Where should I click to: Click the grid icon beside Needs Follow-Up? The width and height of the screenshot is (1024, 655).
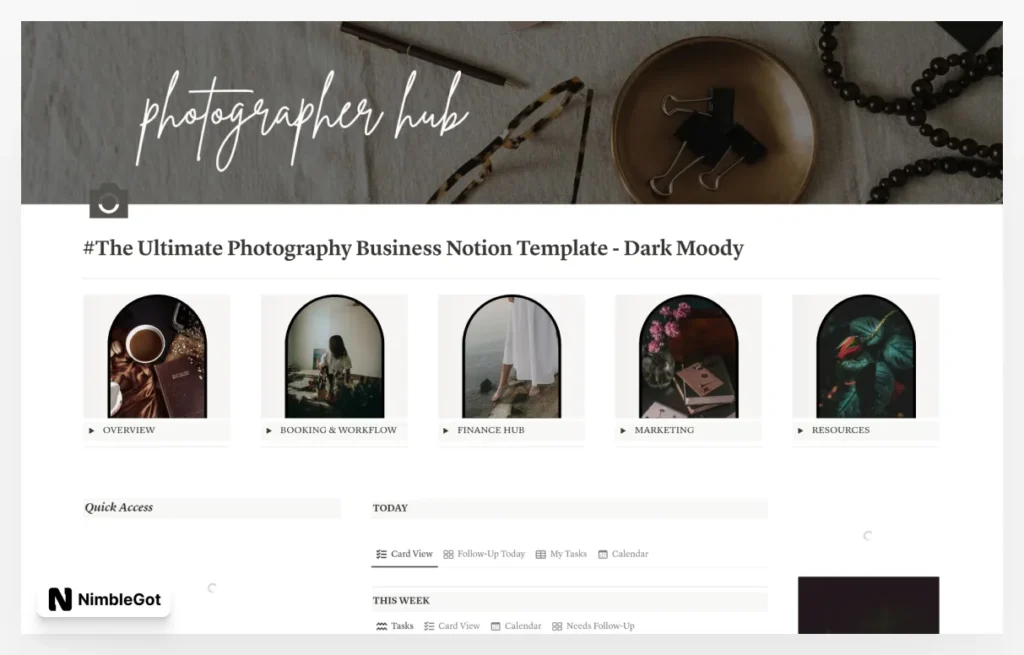(557, 625)
